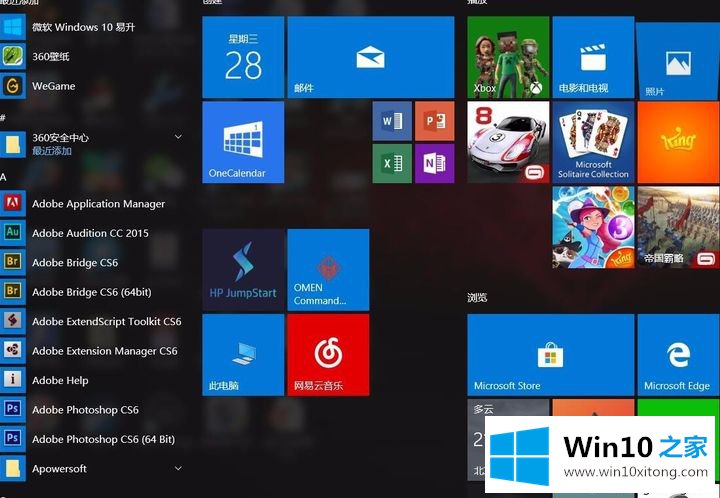
Task: Click the 最近添加 label under 360安全中心
Action: point(51,151)
